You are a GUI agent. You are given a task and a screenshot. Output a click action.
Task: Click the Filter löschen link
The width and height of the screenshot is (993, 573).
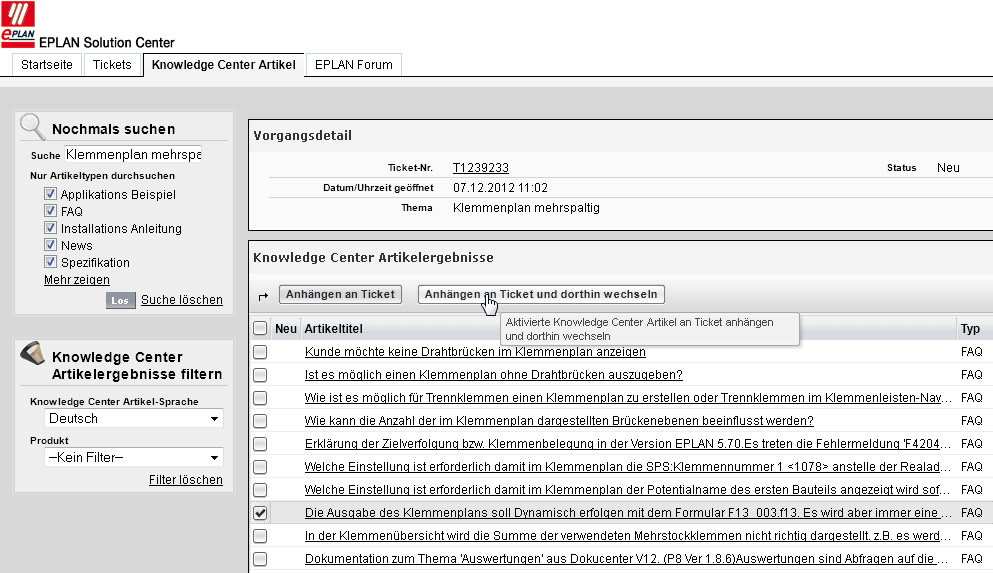tap(185, 480)
